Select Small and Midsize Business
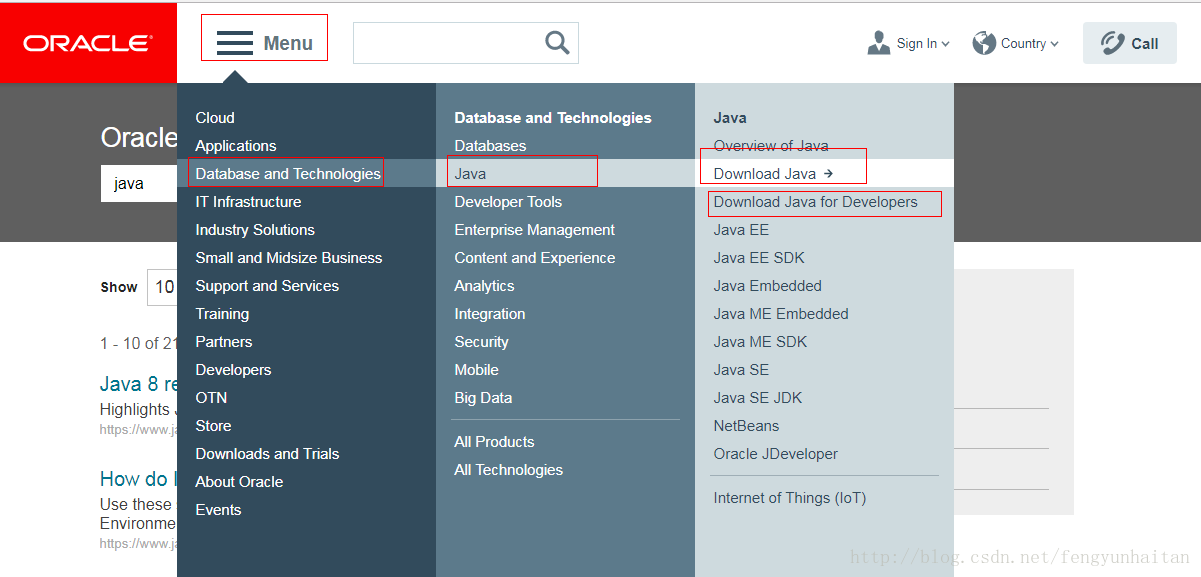The image size is (1201, 577). coord(289,258)
